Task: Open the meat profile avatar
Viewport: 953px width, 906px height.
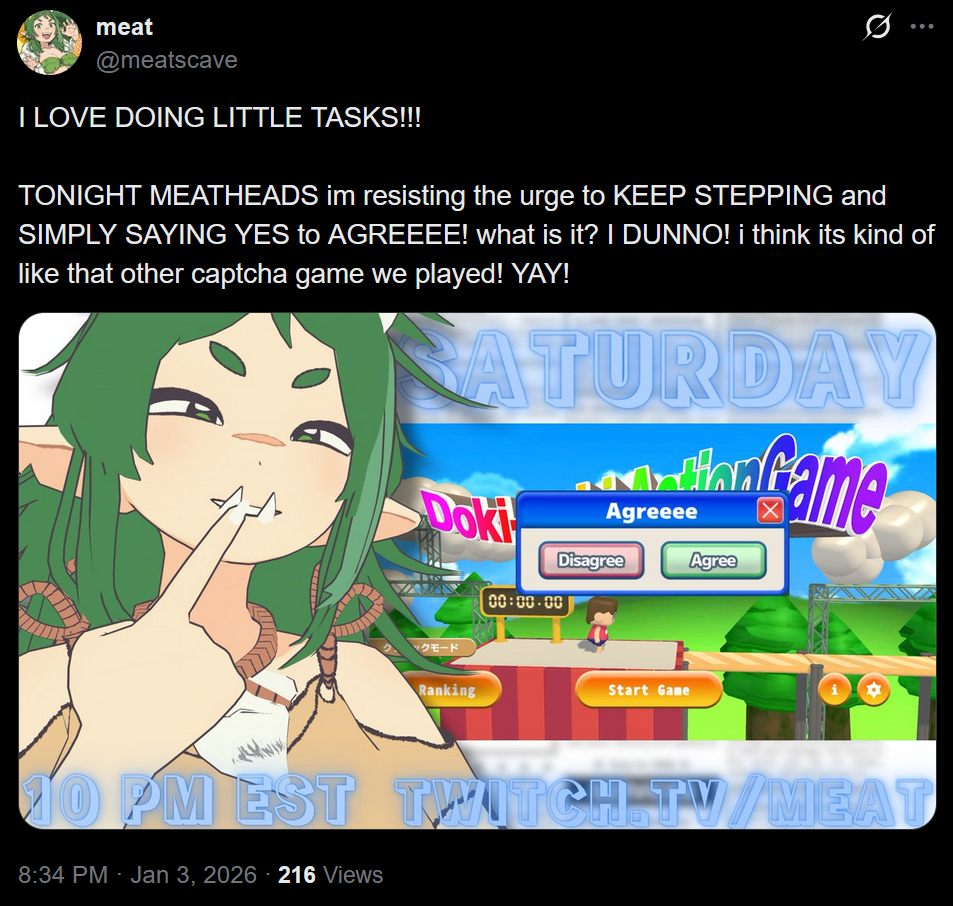Action: coord(49,43)
